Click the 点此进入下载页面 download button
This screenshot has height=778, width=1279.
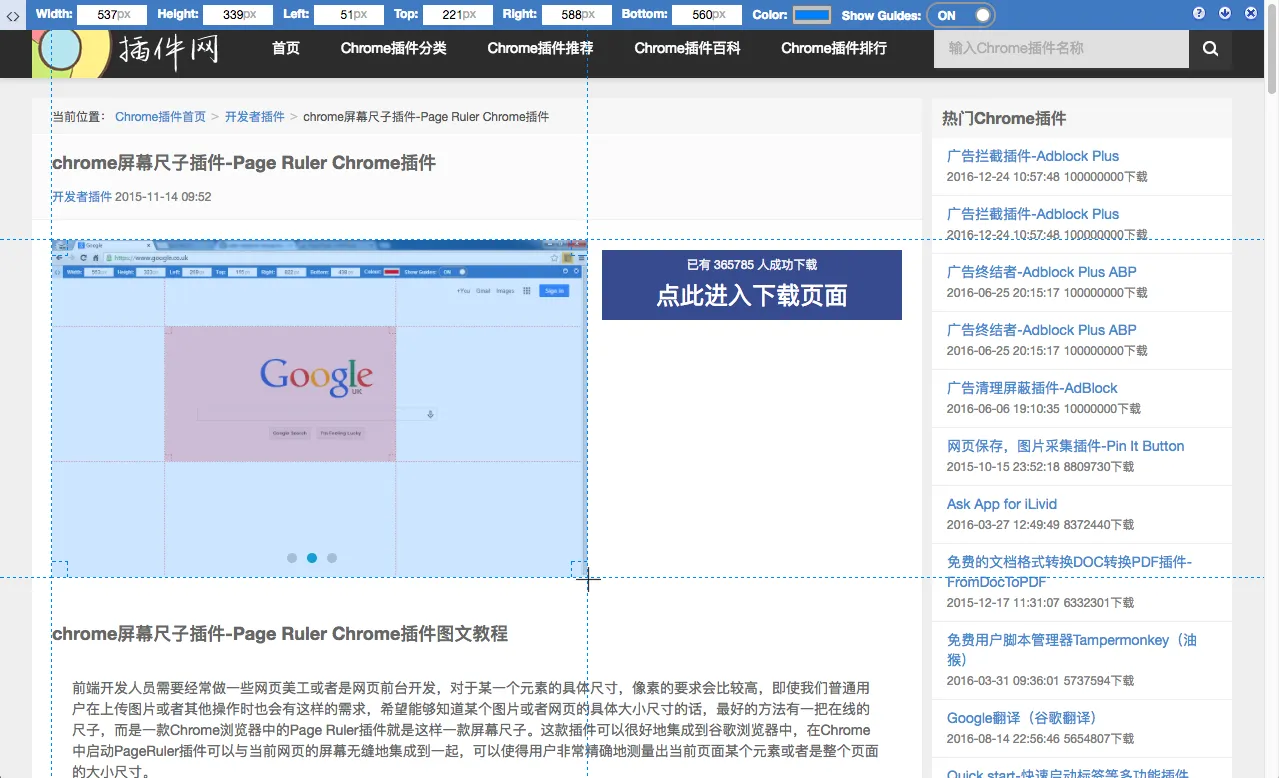751,285
